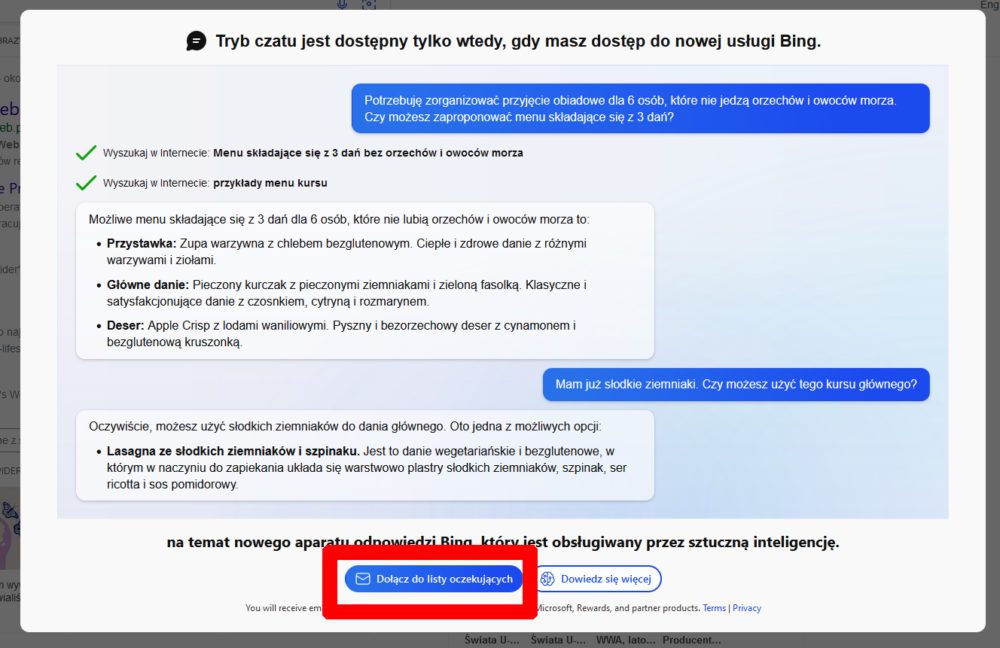Click the green checkmark by 'przykłady menu kursu'

[x=86, y=183]
